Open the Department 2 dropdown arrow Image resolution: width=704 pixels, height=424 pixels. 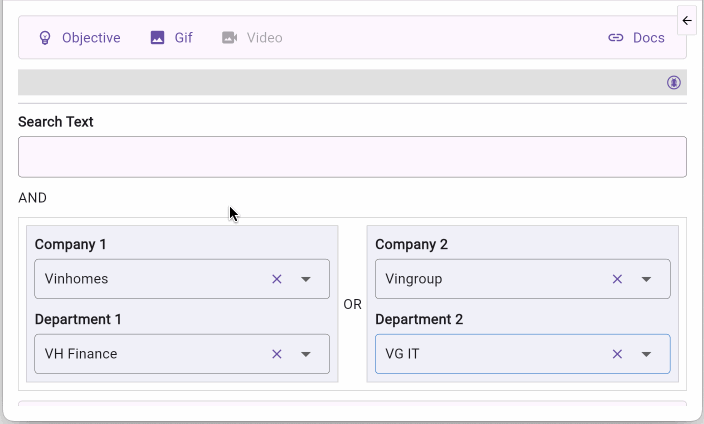click(x=647, y=354)
